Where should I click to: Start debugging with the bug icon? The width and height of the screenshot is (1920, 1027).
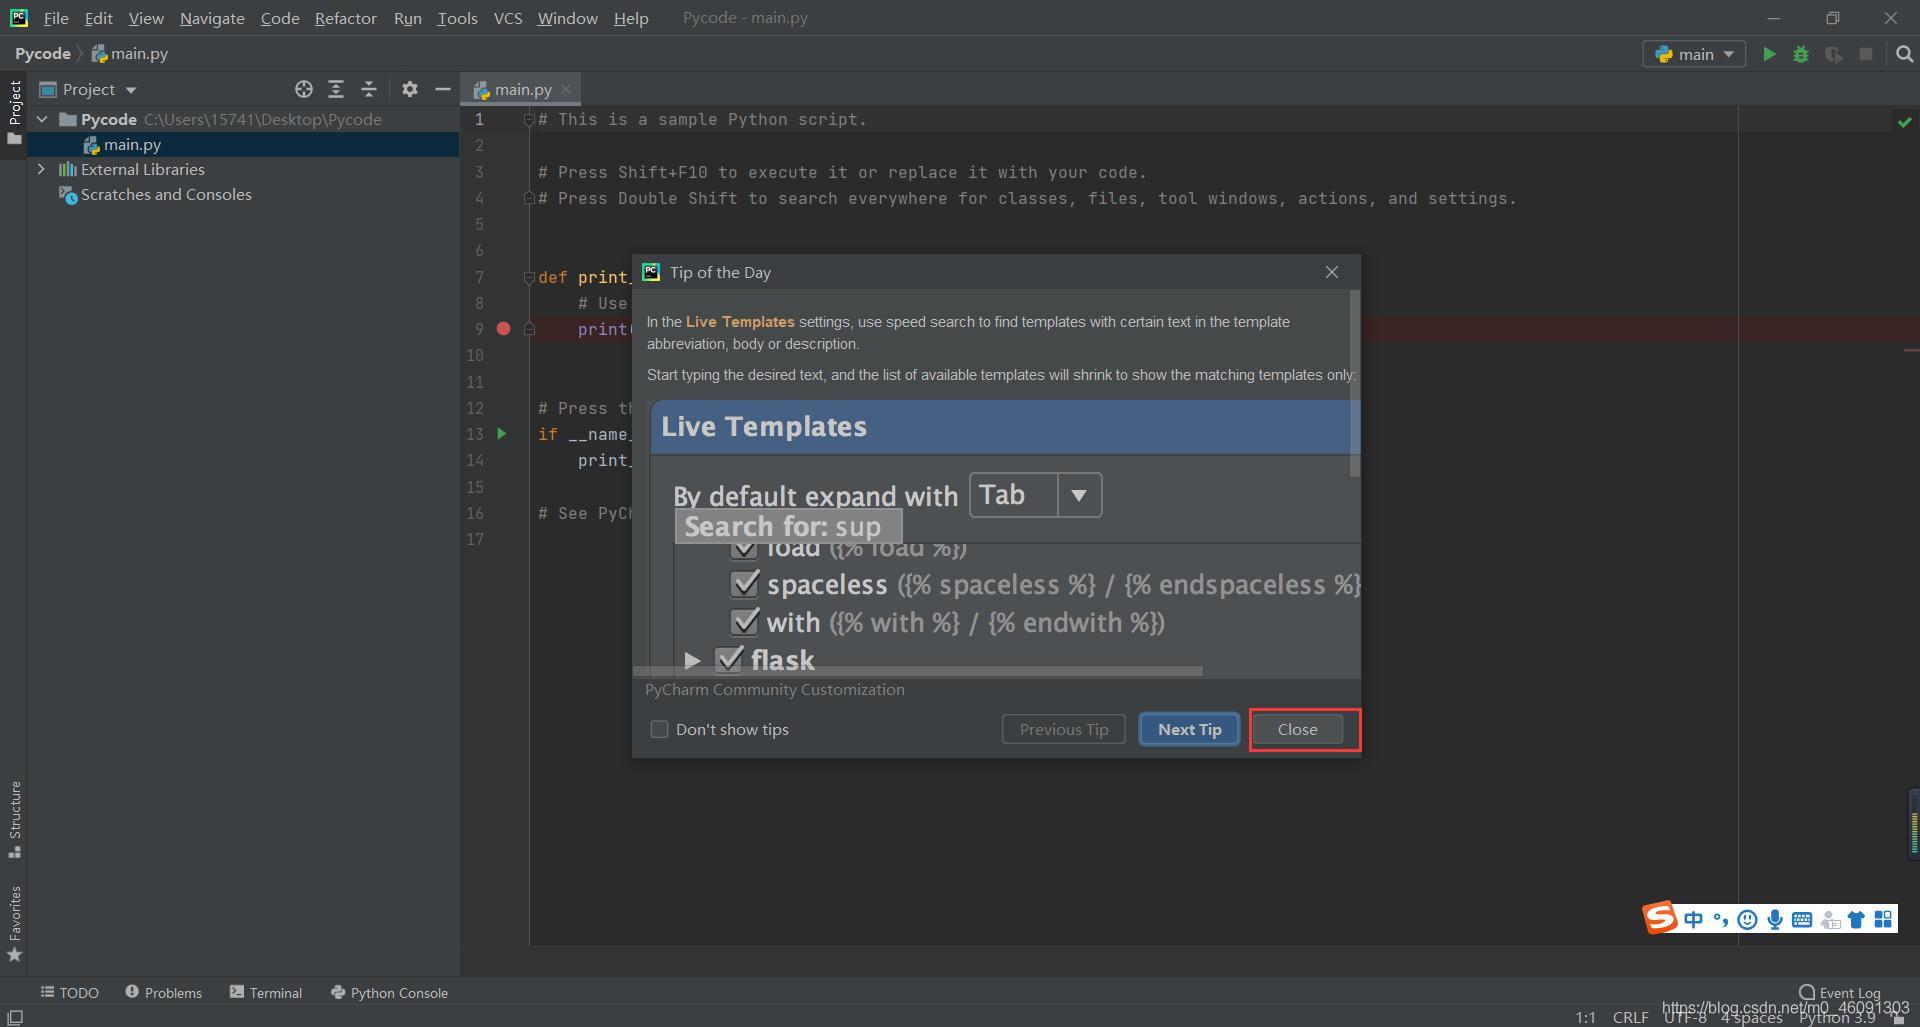coord(1801,55)
